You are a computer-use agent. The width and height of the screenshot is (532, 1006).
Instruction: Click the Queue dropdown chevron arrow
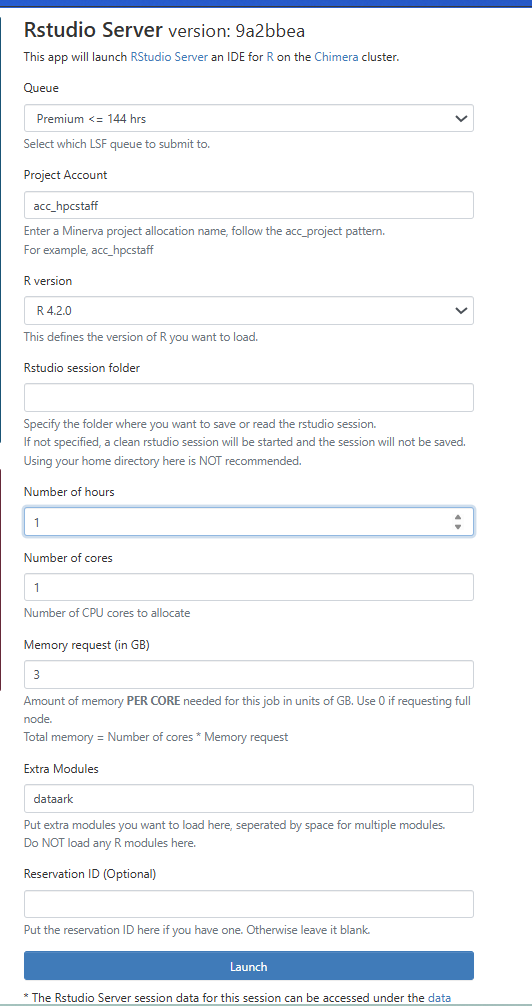(460, 119)
